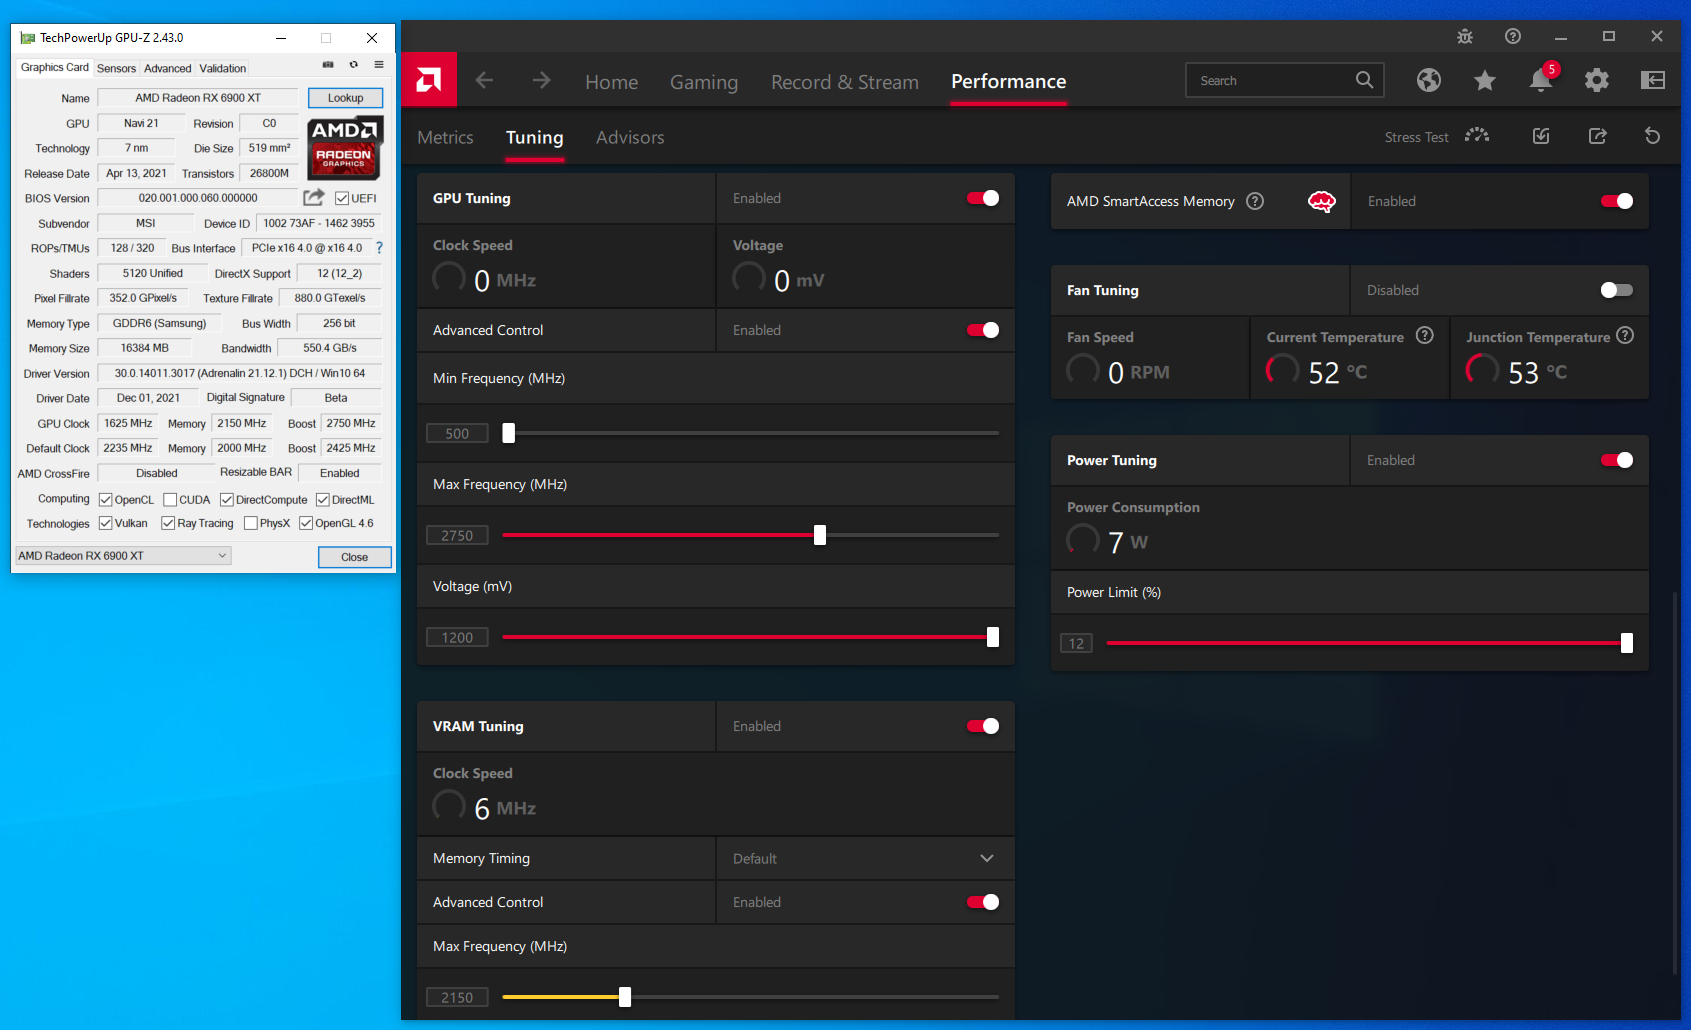Open GPU selection dropdown in GPU-Z
The image size is (1691, 1030).
click(124, 556)
